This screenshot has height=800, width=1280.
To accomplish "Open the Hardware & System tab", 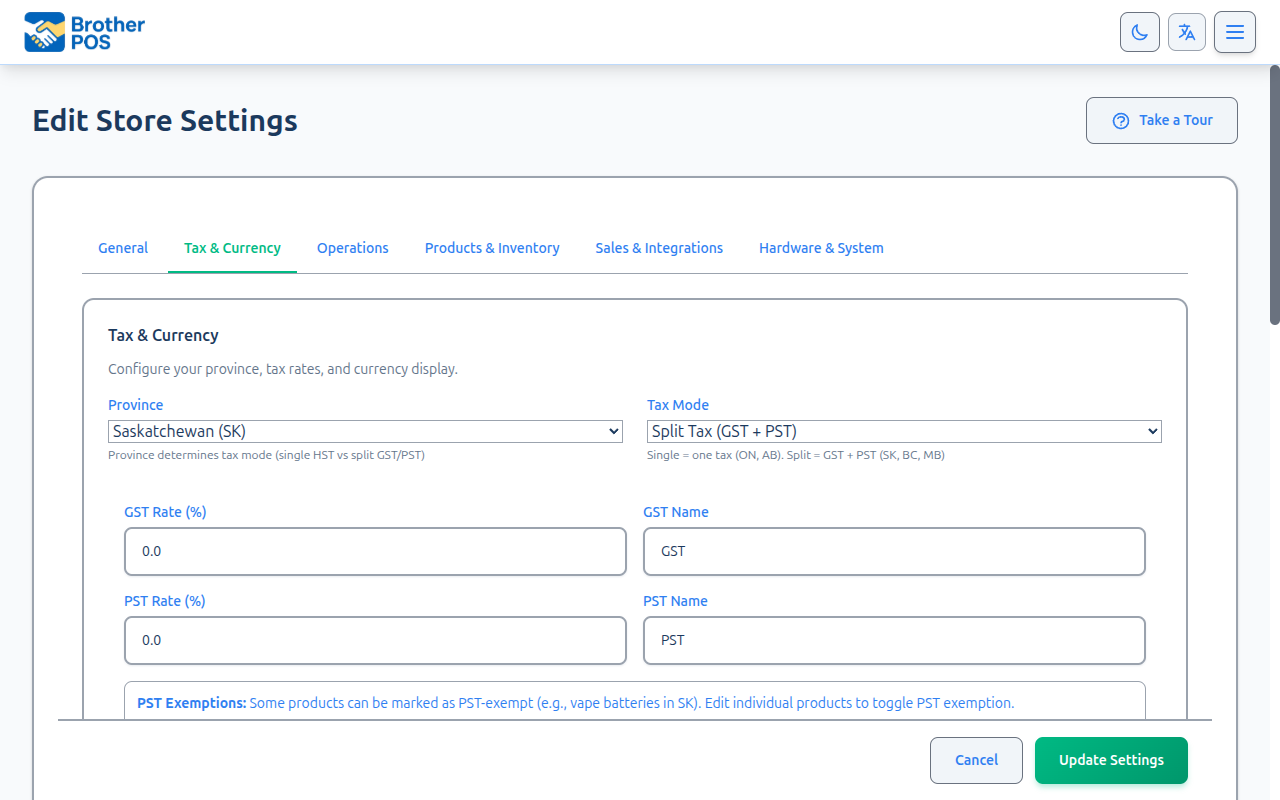I will coord(821,248).
